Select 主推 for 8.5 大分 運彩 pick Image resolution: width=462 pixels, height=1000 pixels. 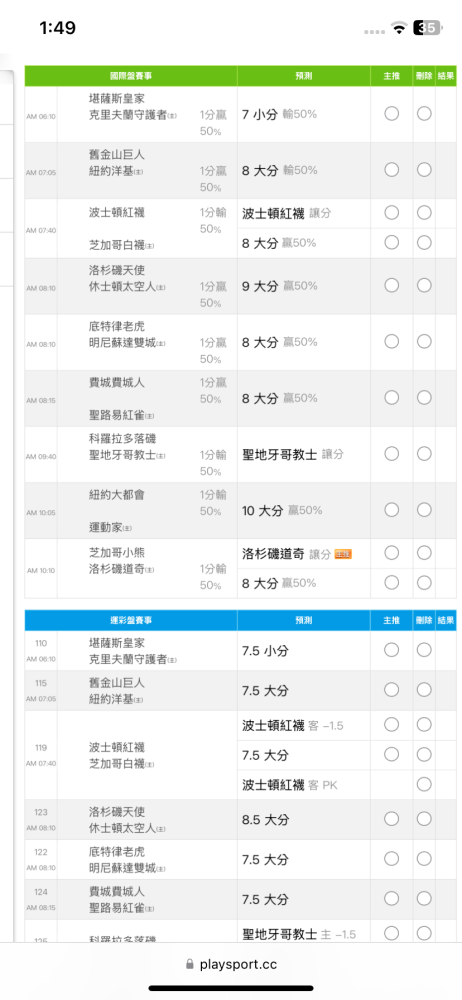pyautogui.click(x=392, y=818)
